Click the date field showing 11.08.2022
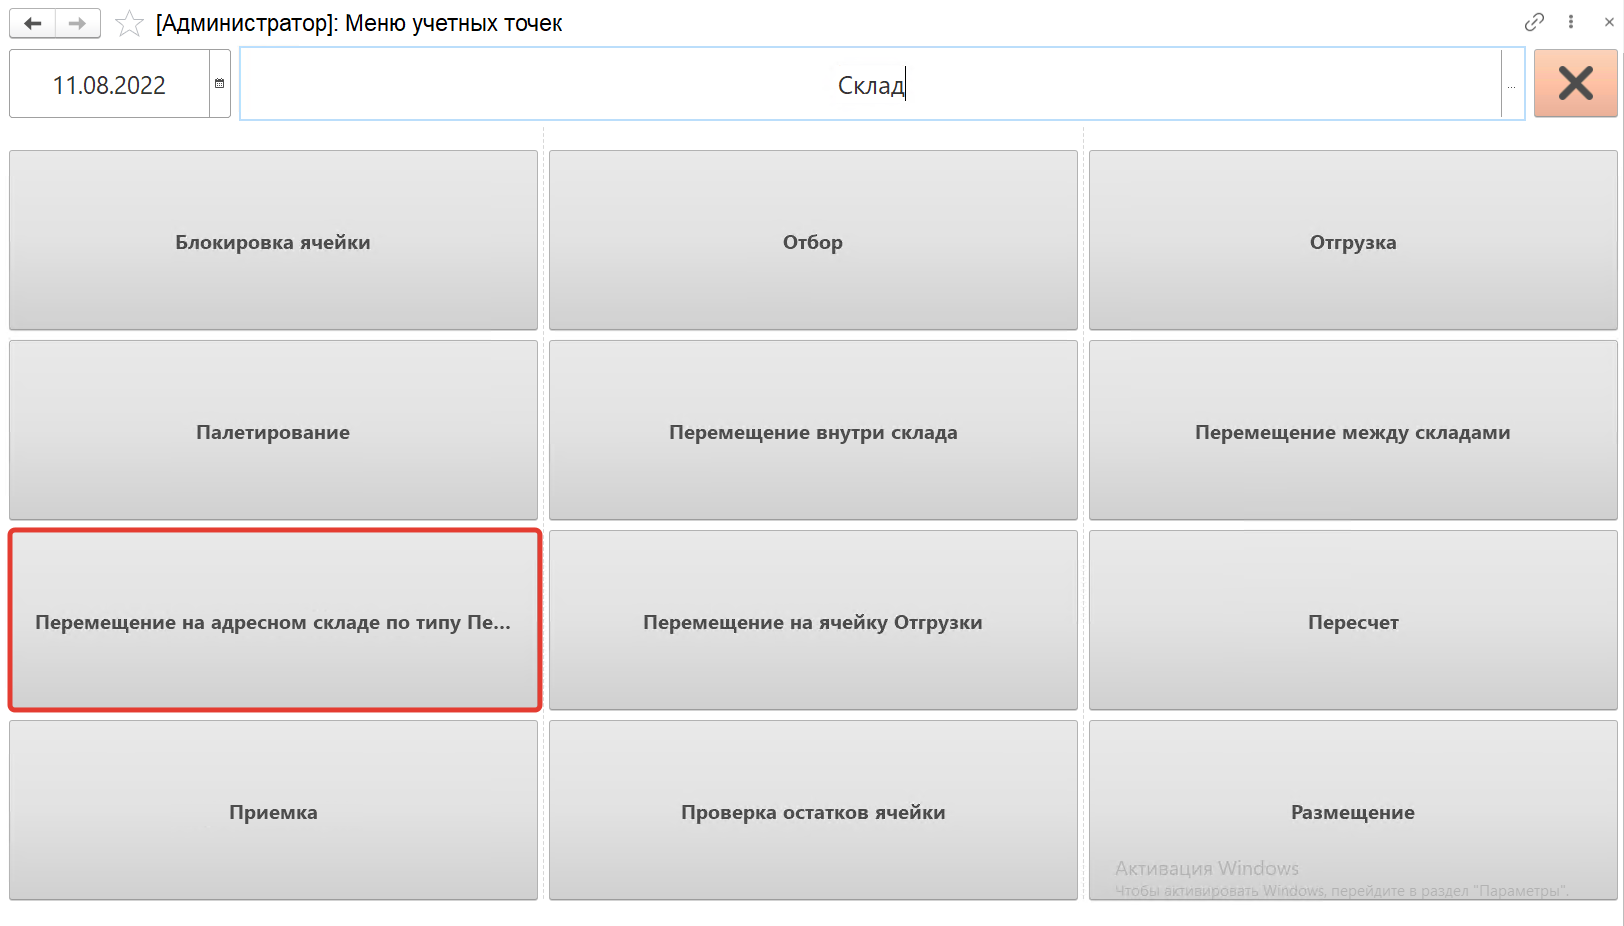This screenshot has height=926, width=1624. 109,85
